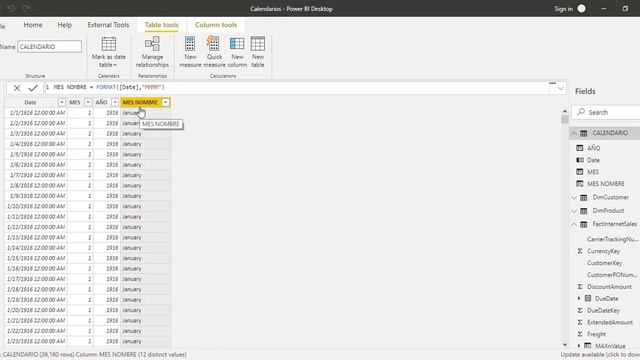Click the Update available notice

coord(600,355)
